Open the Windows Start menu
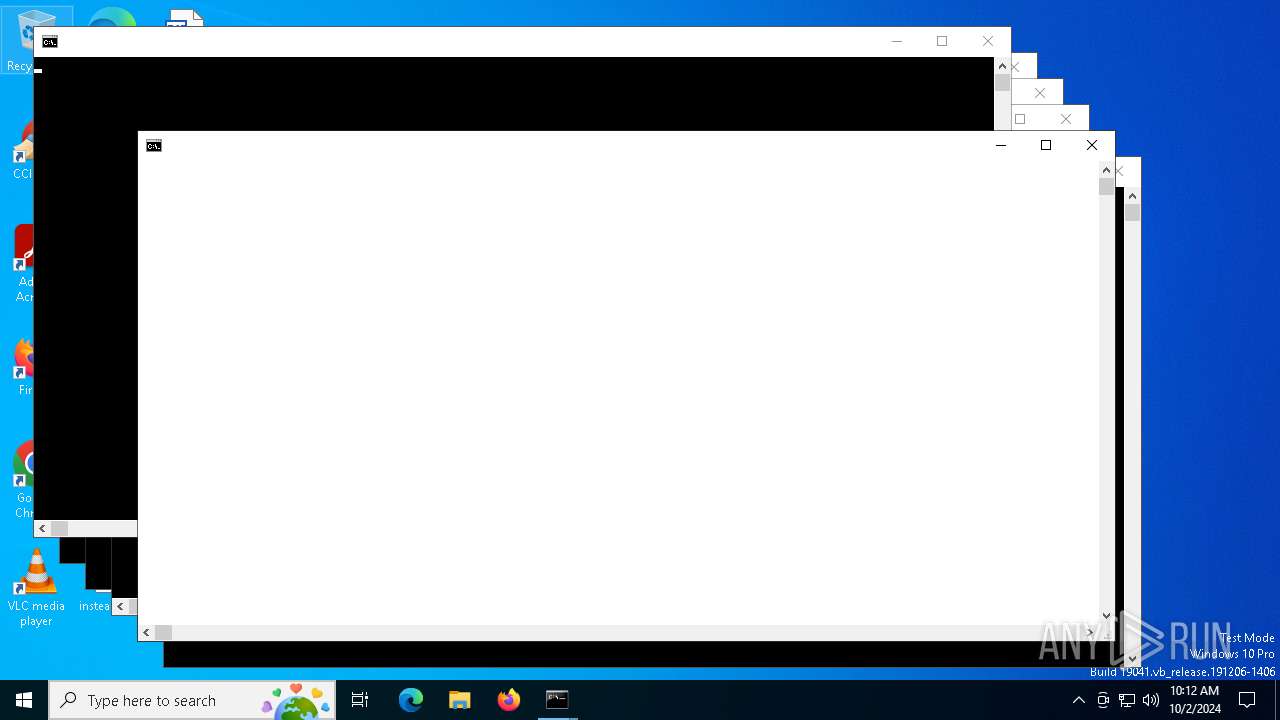This screenshot has height=720, width=1280. tap(24, 700)
